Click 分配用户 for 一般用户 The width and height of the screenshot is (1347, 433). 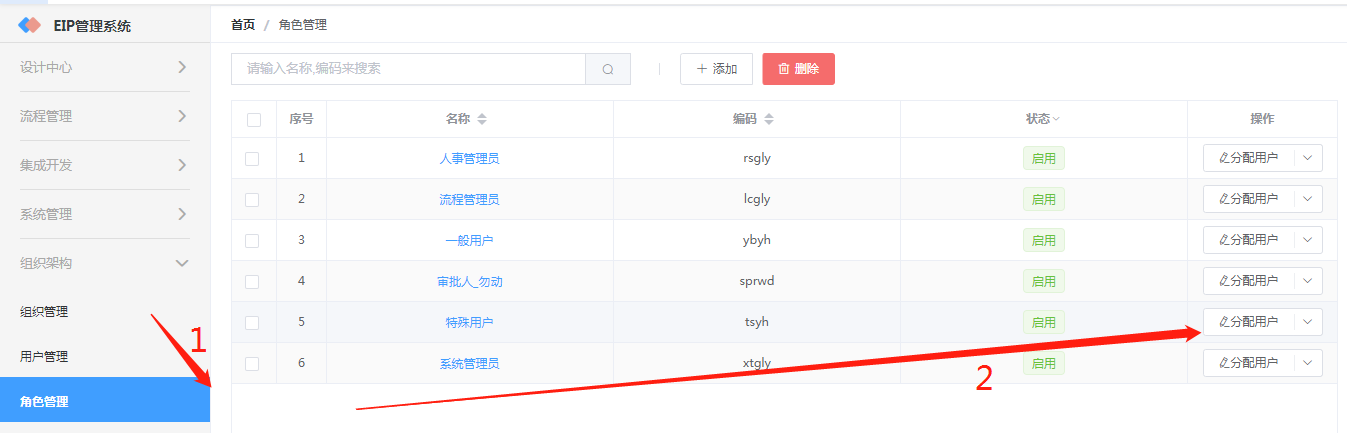coord(1249,240)
